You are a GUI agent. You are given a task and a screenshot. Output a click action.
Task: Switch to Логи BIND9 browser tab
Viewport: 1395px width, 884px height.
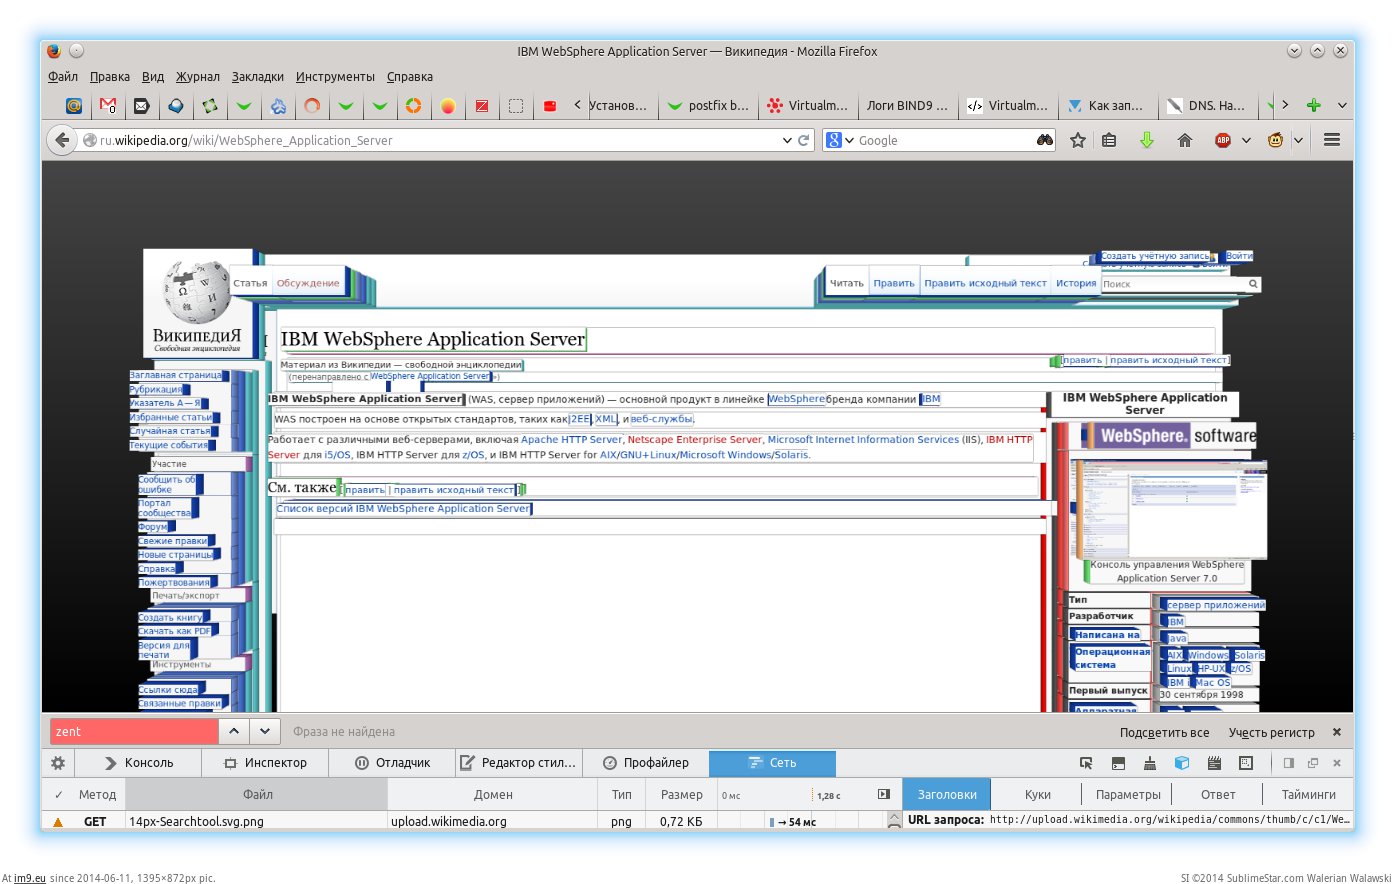click(907, 105)
